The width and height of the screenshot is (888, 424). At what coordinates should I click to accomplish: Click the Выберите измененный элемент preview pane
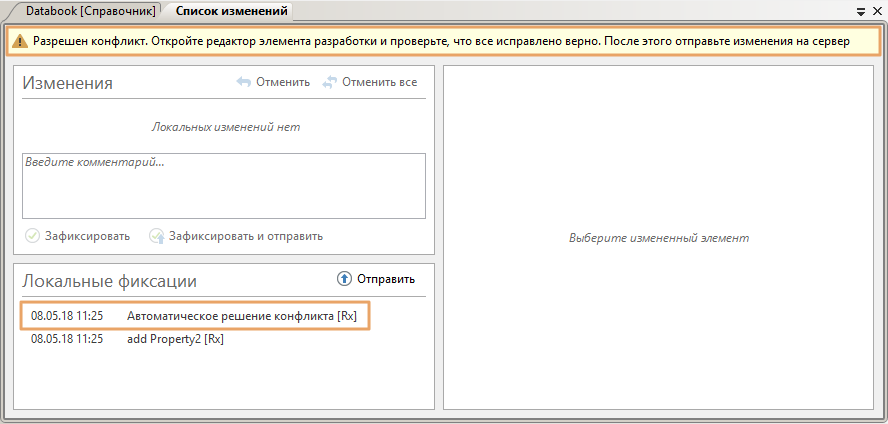tap(658, 238)
